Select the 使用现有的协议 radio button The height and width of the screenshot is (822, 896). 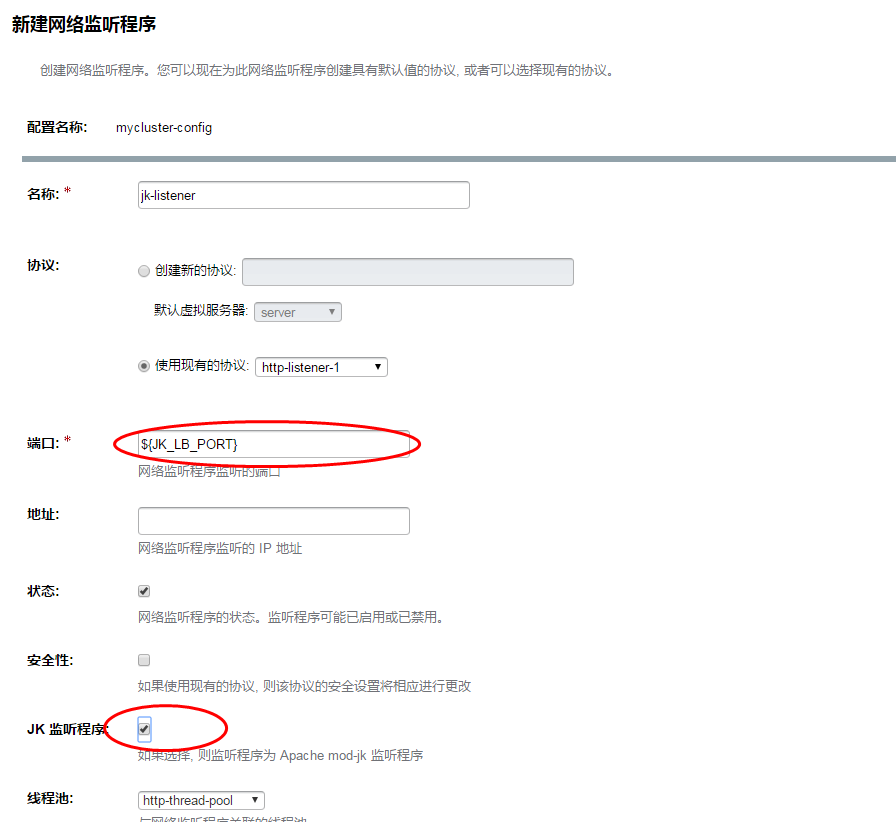144,366
